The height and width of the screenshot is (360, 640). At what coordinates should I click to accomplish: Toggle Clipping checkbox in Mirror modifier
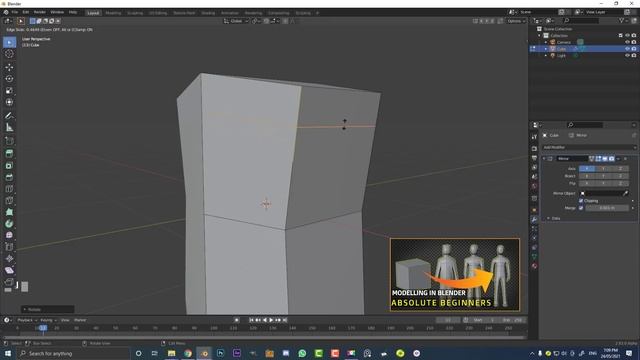(x=581, y=201)
